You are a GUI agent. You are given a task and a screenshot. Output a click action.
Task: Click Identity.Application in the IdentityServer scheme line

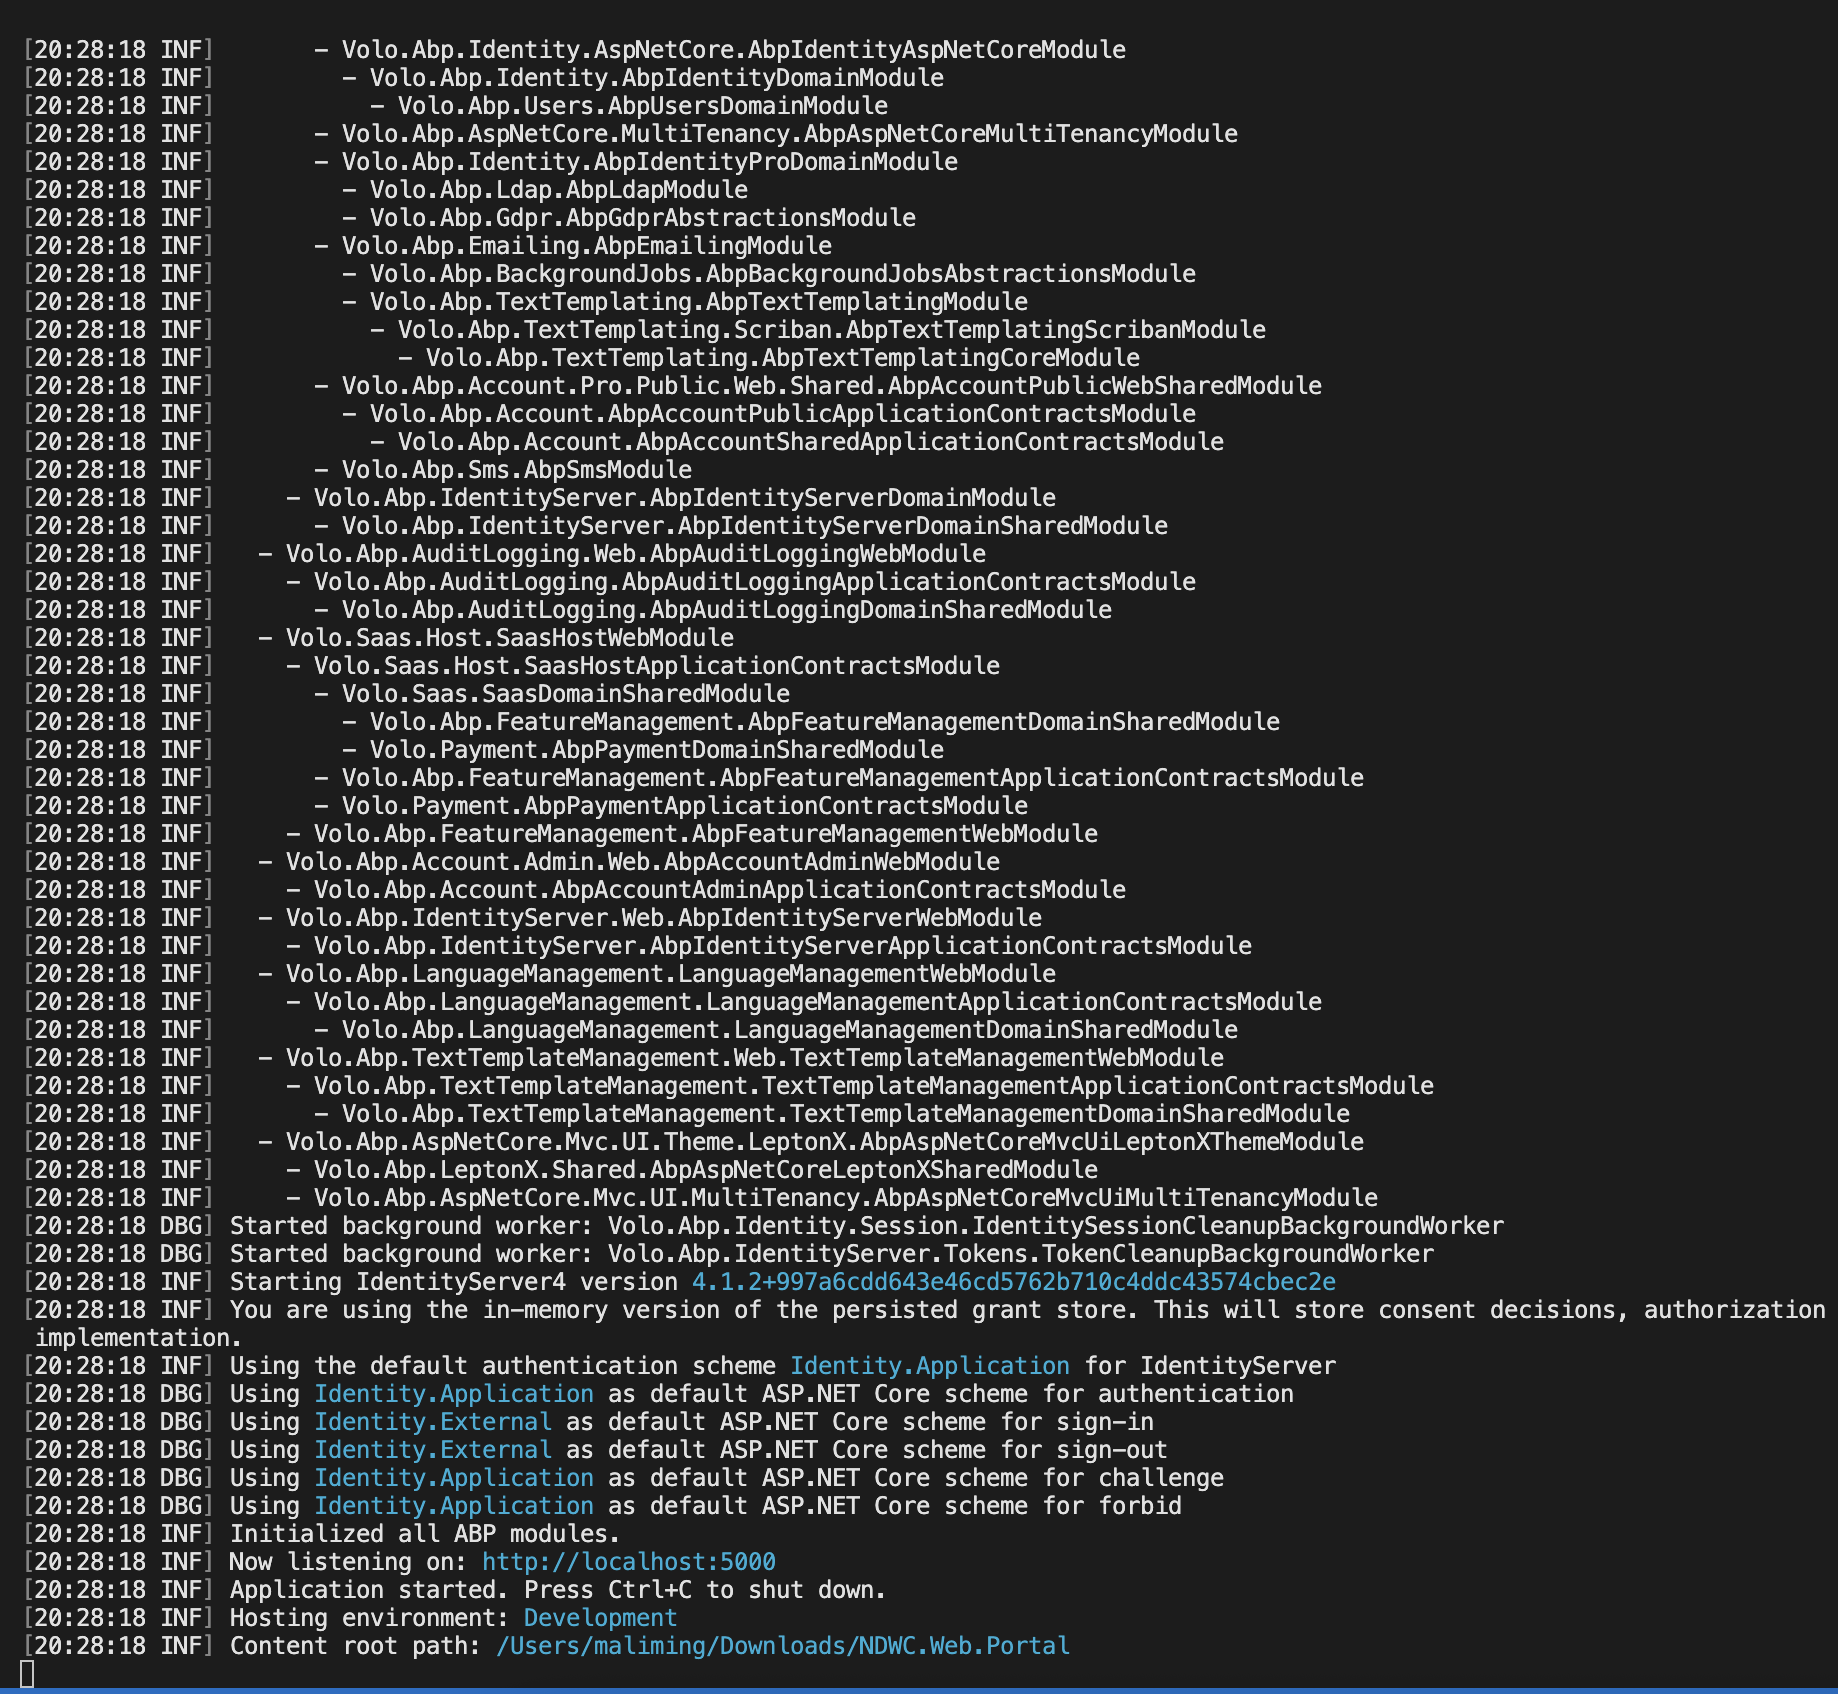(x=930, y=1366)
